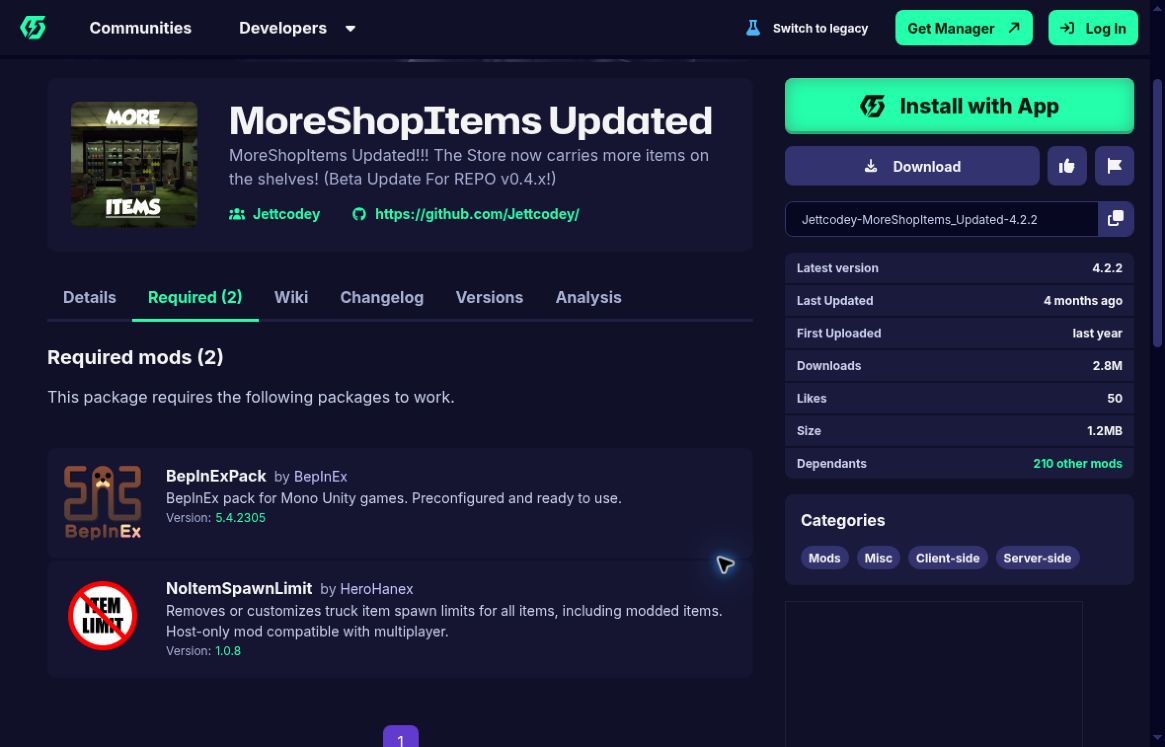Install with App button
Screen dimensions: 1165x747
[x=958, y=106]
